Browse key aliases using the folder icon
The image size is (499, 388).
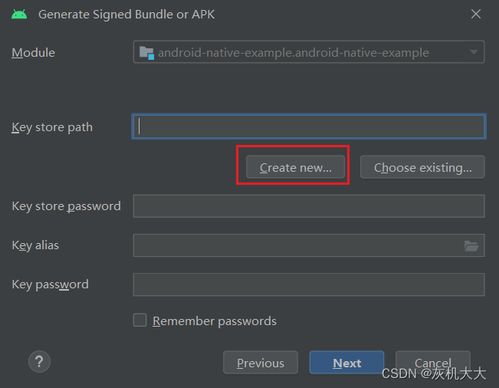[x=471, y=246]
